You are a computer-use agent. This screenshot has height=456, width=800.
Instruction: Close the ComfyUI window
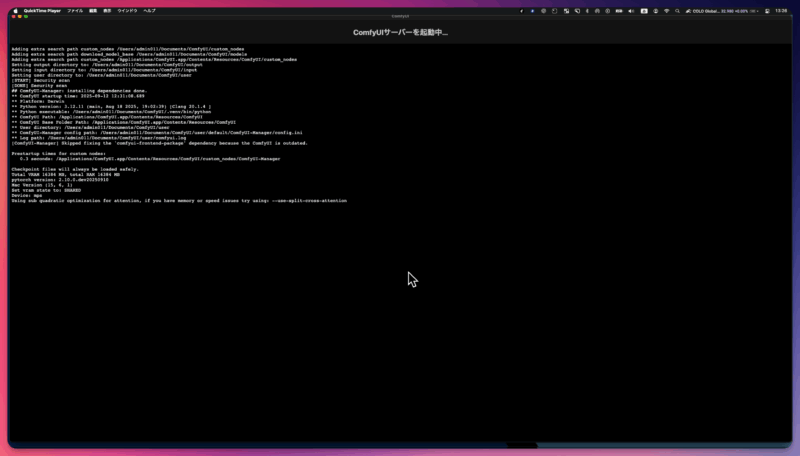13,17
